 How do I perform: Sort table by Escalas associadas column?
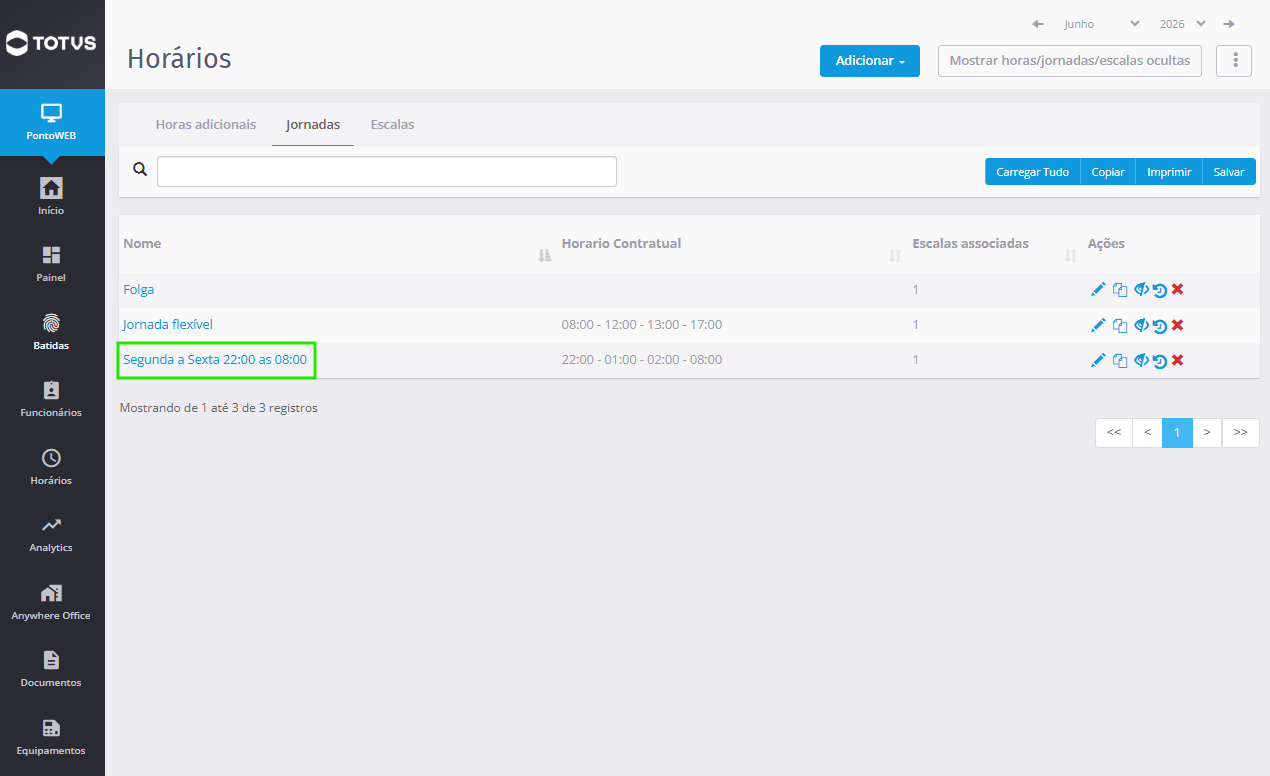click(x=1070, y=256)
